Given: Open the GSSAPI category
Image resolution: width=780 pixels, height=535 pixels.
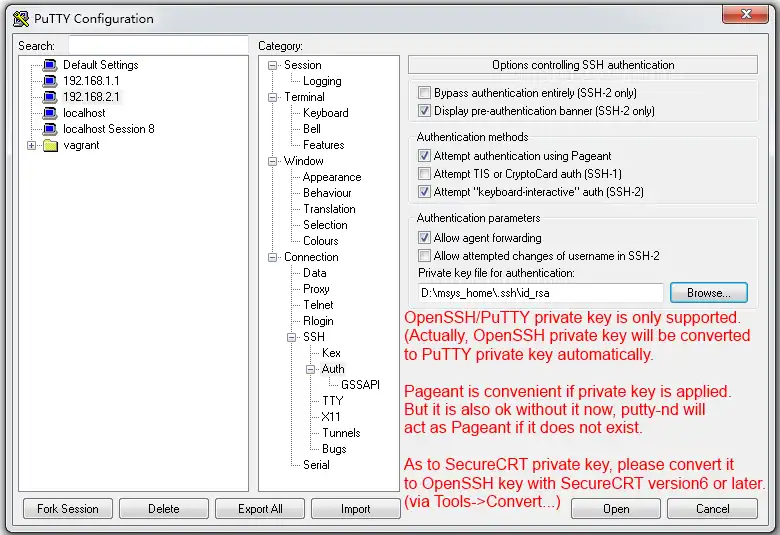Looking at the screenshot, I should pos(361,385).
